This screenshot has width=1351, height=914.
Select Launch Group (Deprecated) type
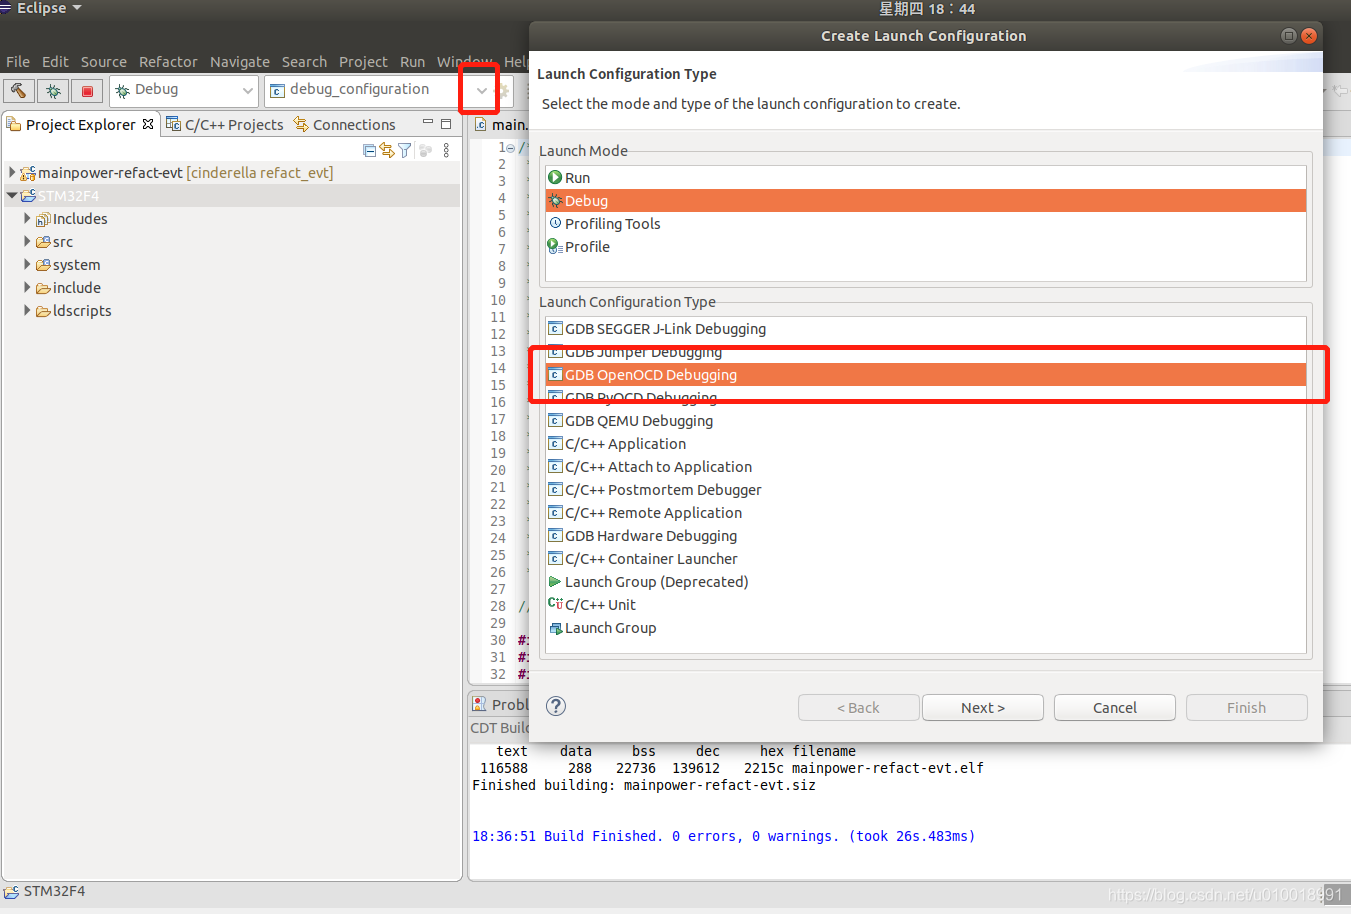coord(926,581)
